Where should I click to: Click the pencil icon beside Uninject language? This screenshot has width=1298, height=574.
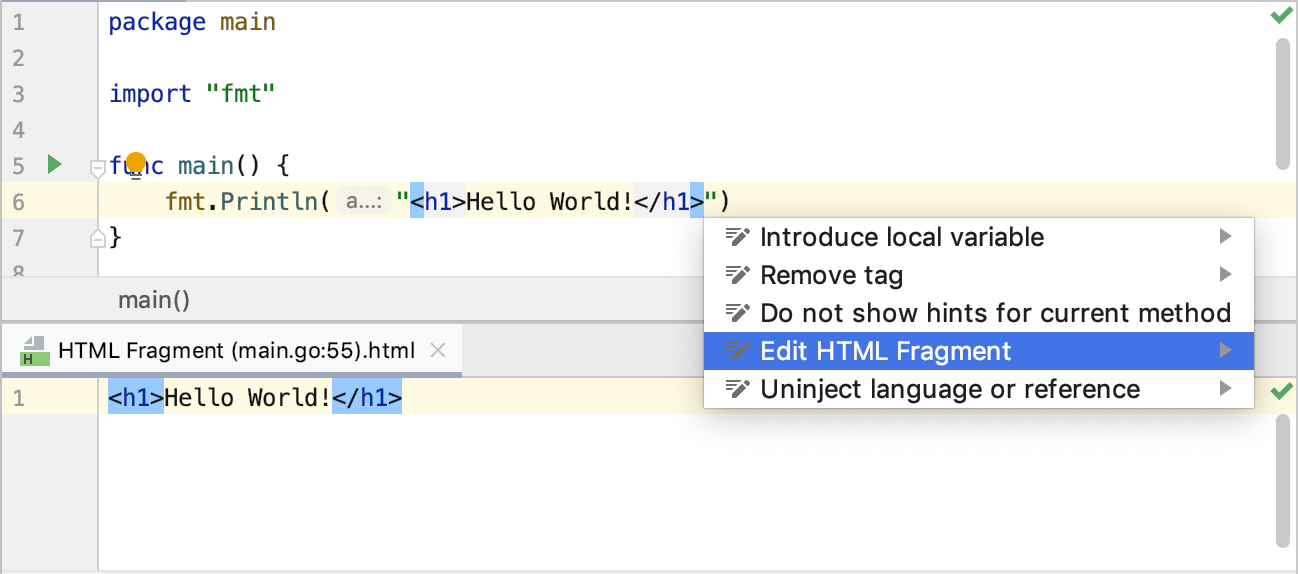tap(737, 389)
